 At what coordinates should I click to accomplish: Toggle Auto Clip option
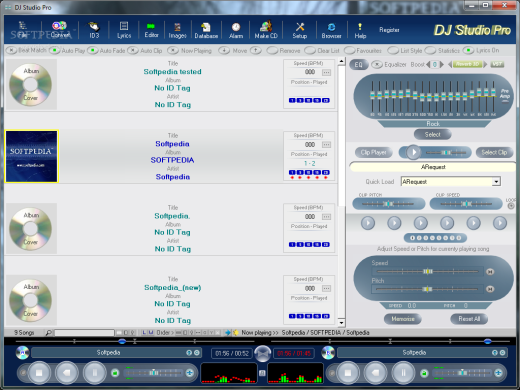click(x=133, y=50)
